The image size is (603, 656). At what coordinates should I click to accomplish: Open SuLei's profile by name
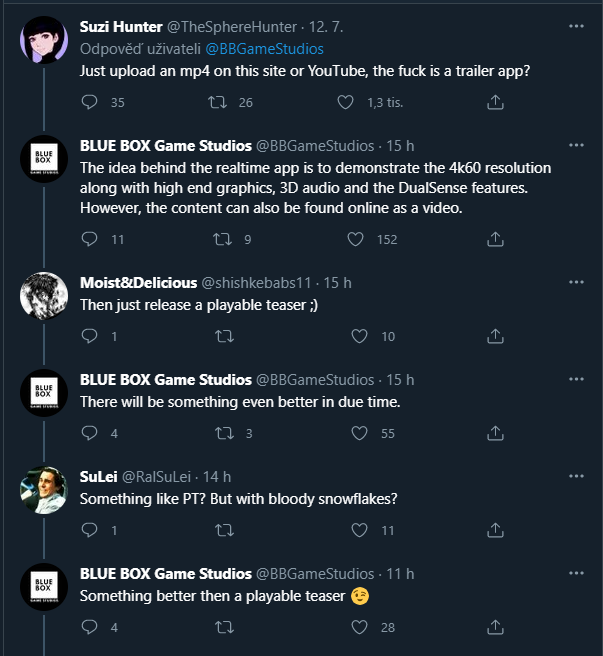pyautogui.click(x=98, y=477)
